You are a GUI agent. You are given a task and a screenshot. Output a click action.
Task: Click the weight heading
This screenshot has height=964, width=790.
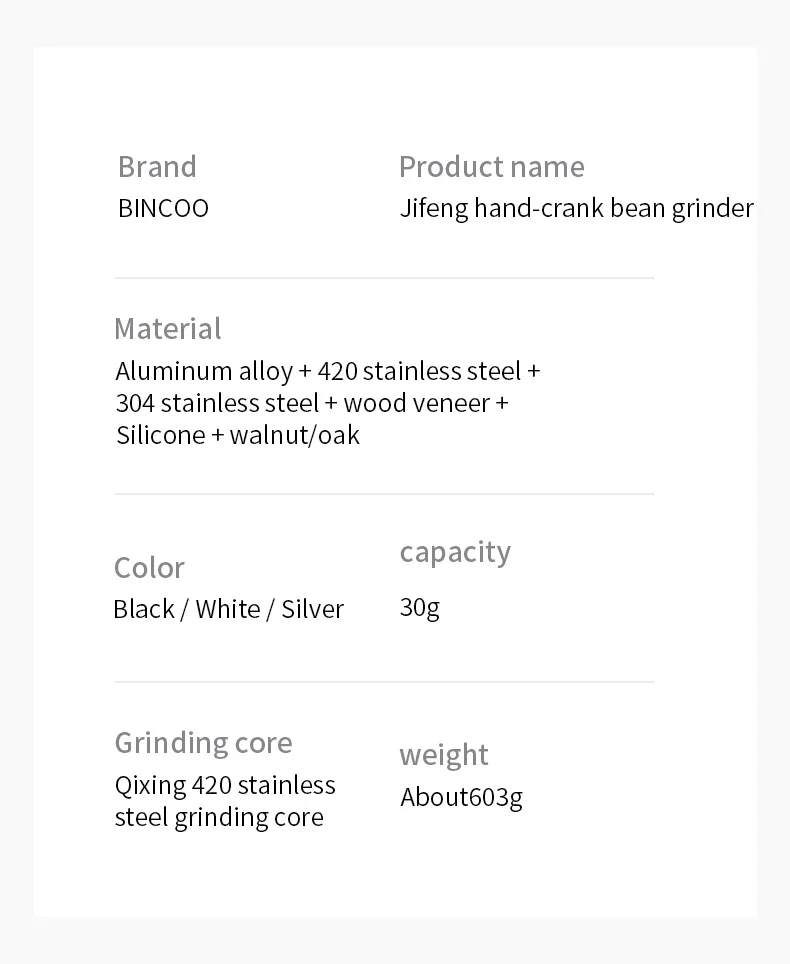coord(444,755)
